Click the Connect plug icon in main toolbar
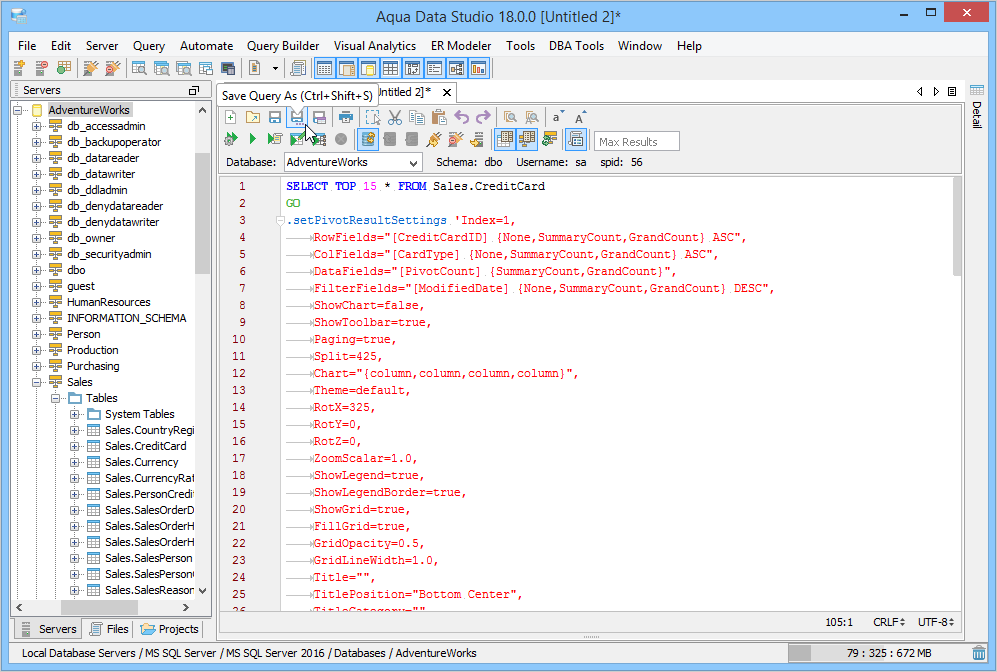 coord(90,68)
